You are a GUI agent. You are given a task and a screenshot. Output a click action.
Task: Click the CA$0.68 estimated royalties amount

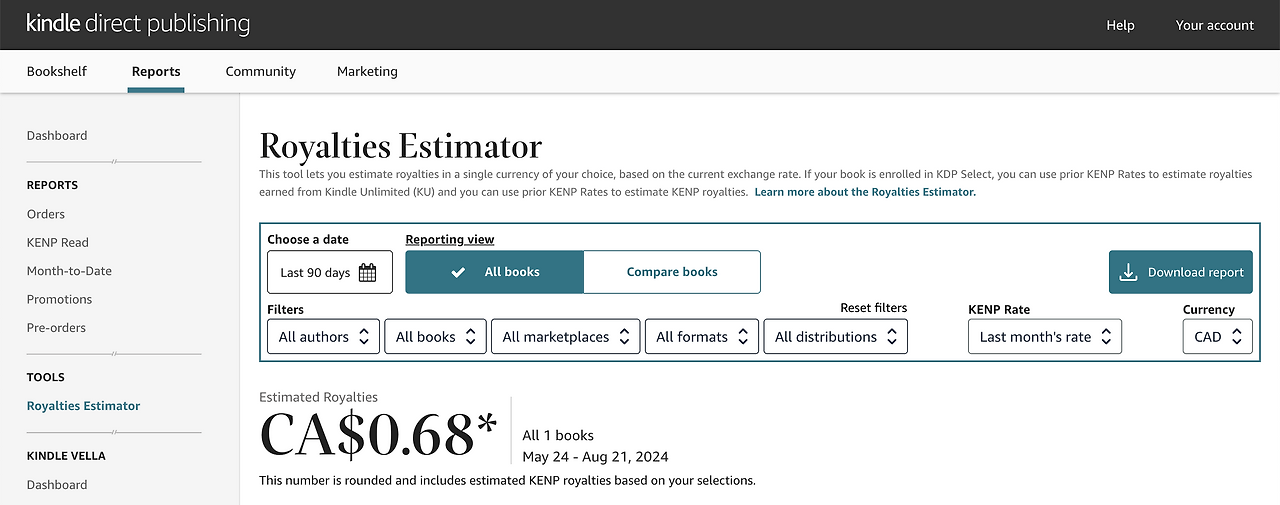click(x=378, y=436)
